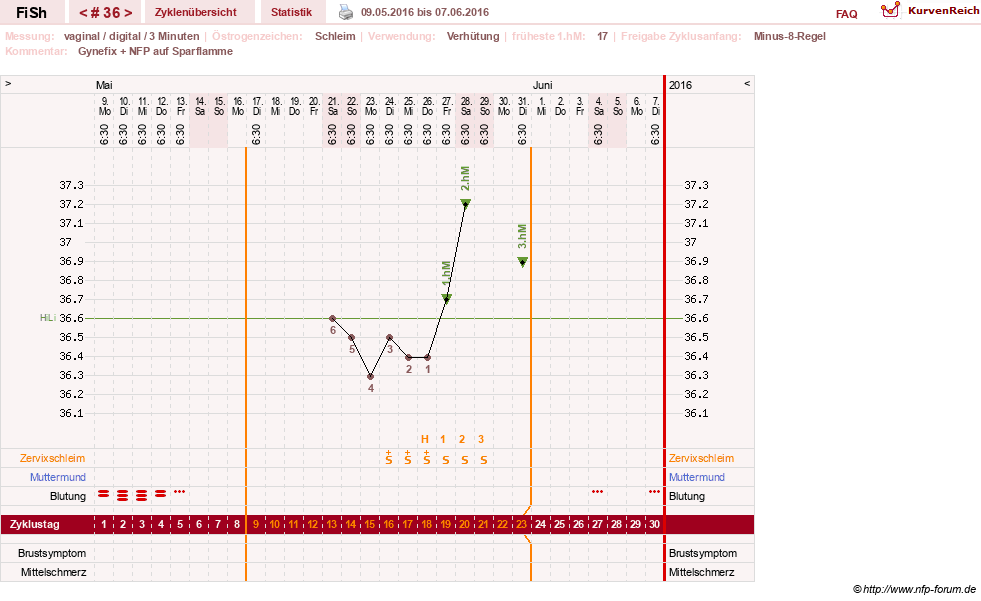Click the S mucus symbol on cycle day 21
Viewport: 981px width, 601px height.
484,460
